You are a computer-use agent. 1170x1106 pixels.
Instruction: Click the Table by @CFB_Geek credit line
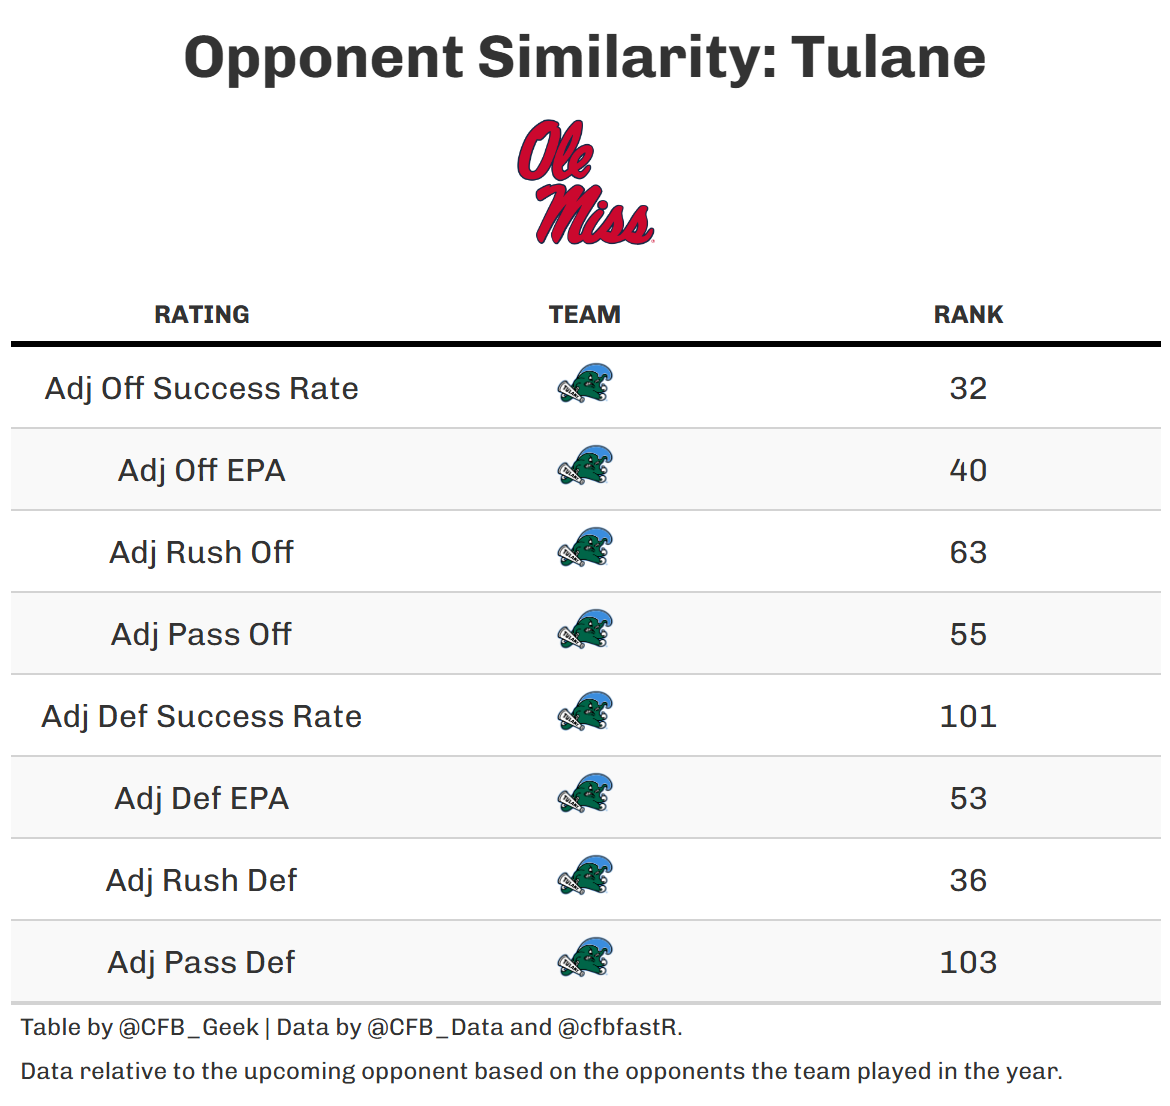pos(351,1027)
